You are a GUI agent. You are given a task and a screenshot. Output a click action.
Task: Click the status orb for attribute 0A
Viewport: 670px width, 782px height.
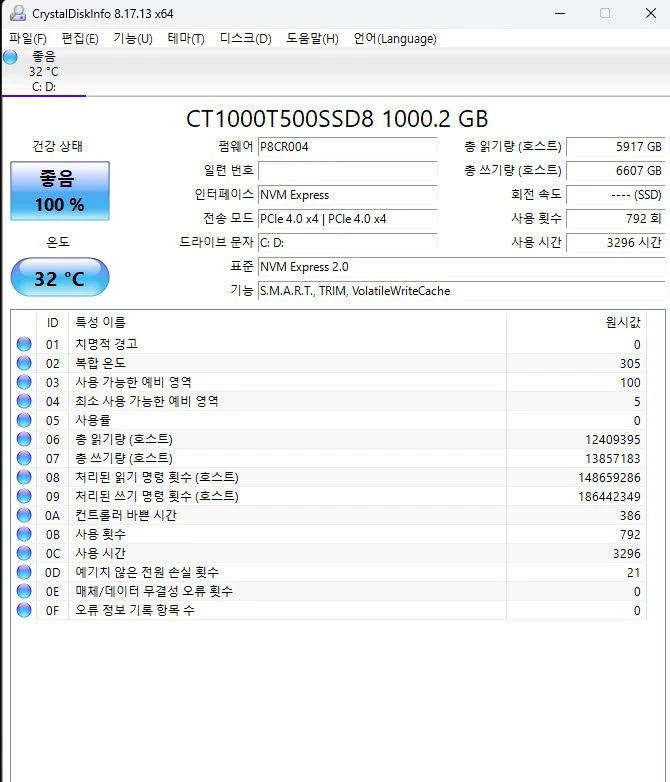click(24, 515)
